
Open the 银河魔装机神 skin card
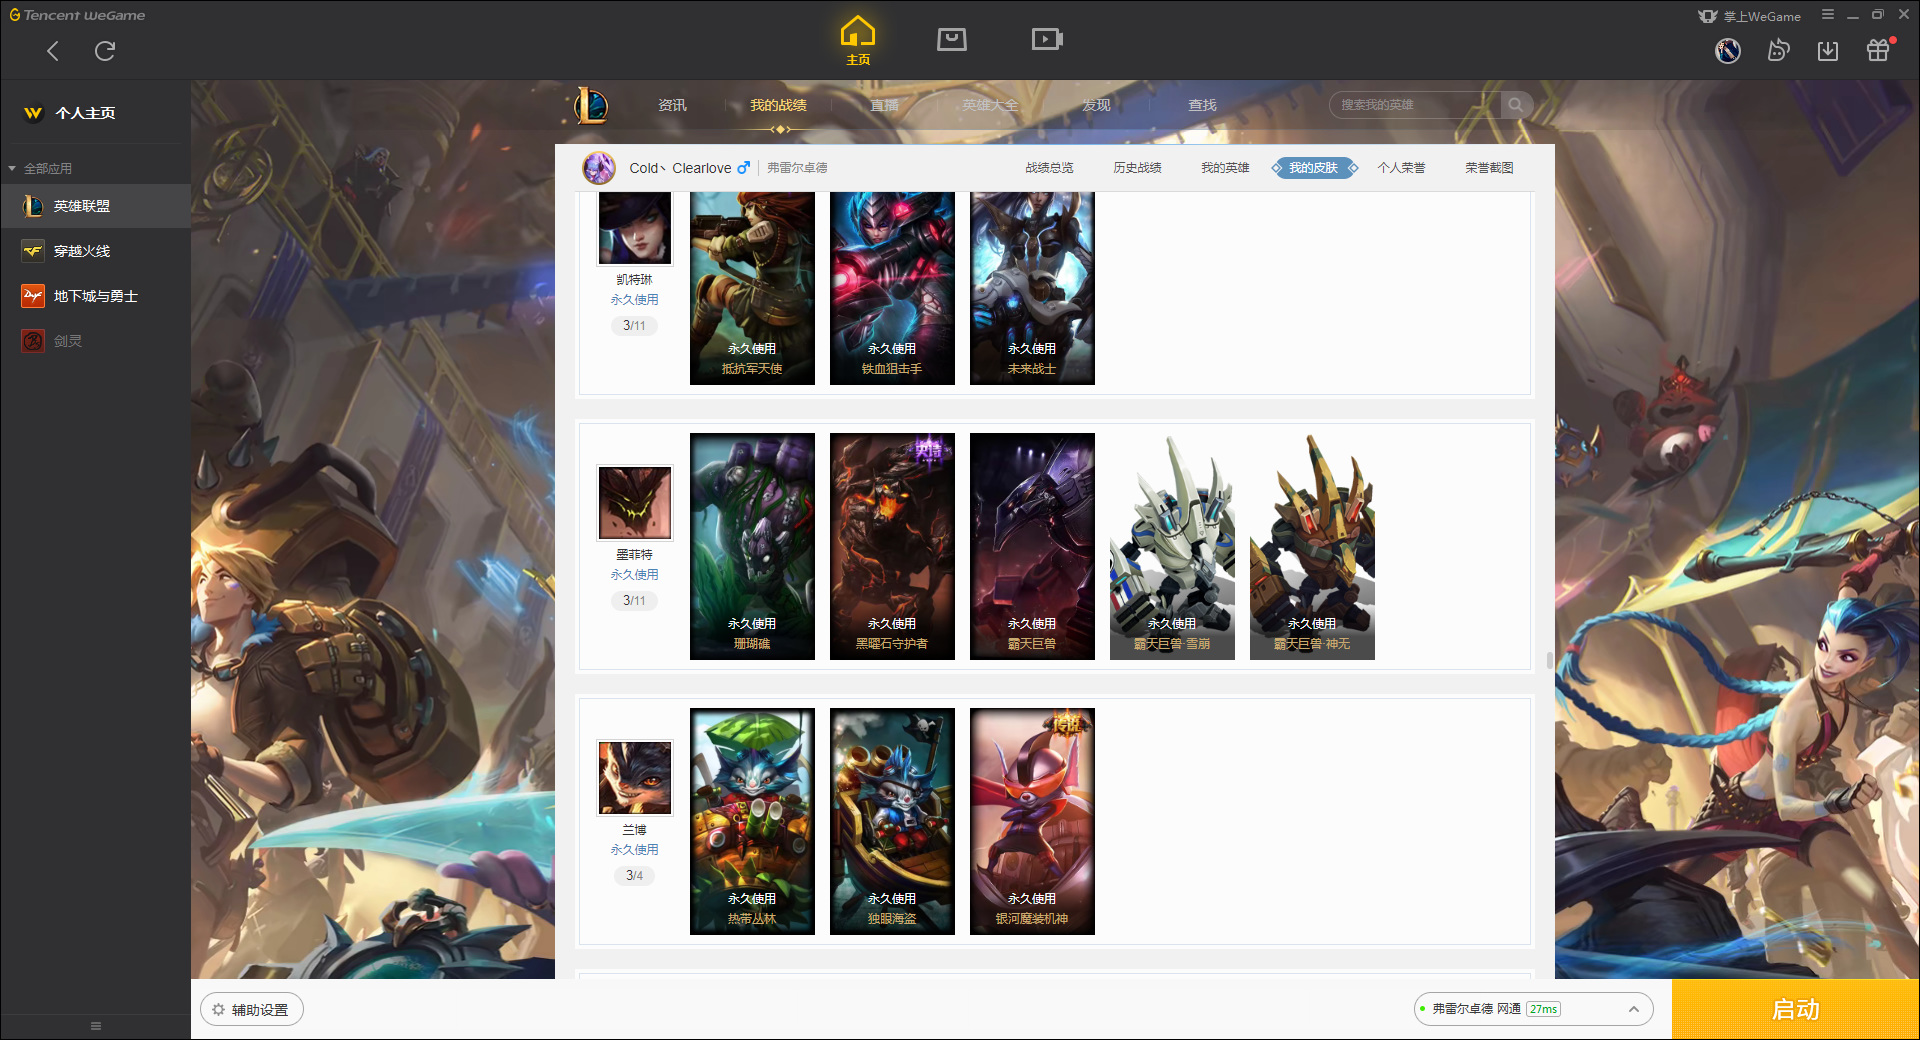1032,821
